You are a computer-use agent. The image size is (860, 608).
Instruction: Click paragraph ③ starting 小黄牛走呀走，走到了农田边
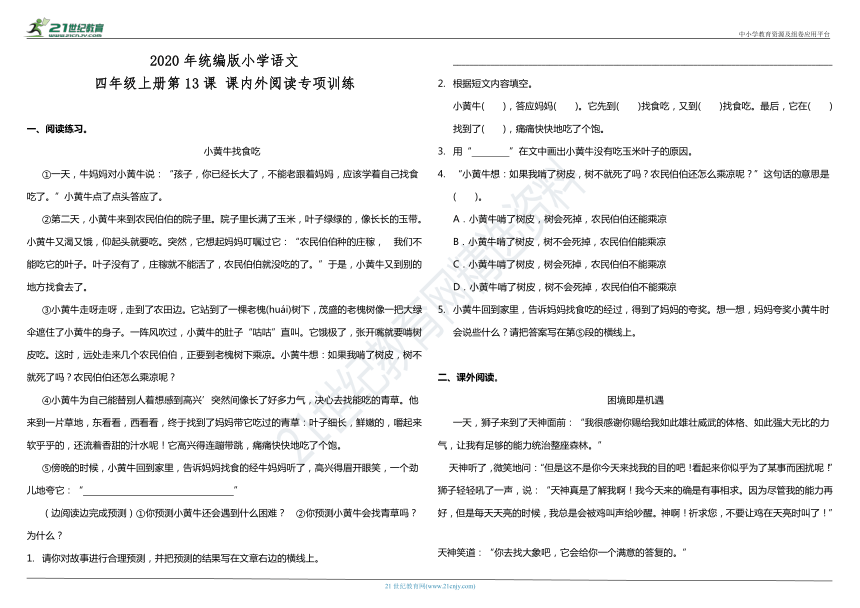(x=224, y=344)
